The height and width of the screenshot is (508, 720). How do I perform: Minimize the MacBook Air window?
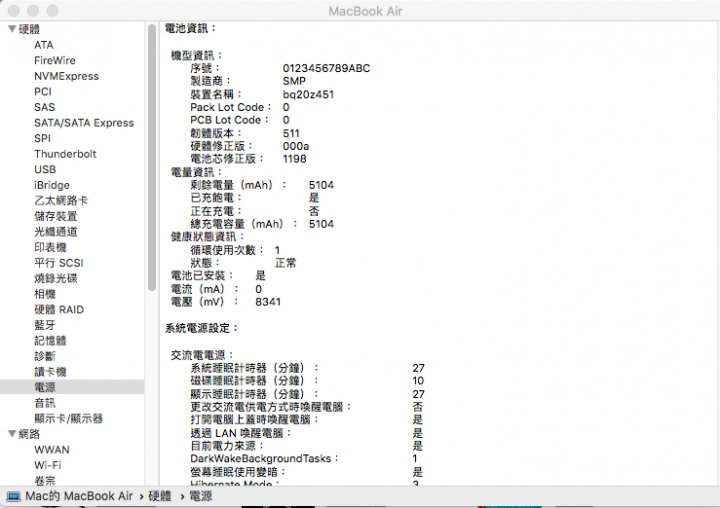[x=33, y=11]
